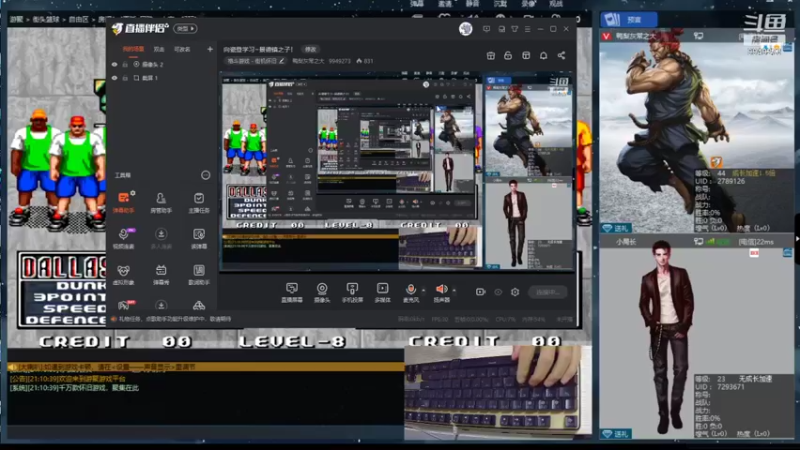
Task: Select the 摄像头 2 source row
Action: pos(161,65)
